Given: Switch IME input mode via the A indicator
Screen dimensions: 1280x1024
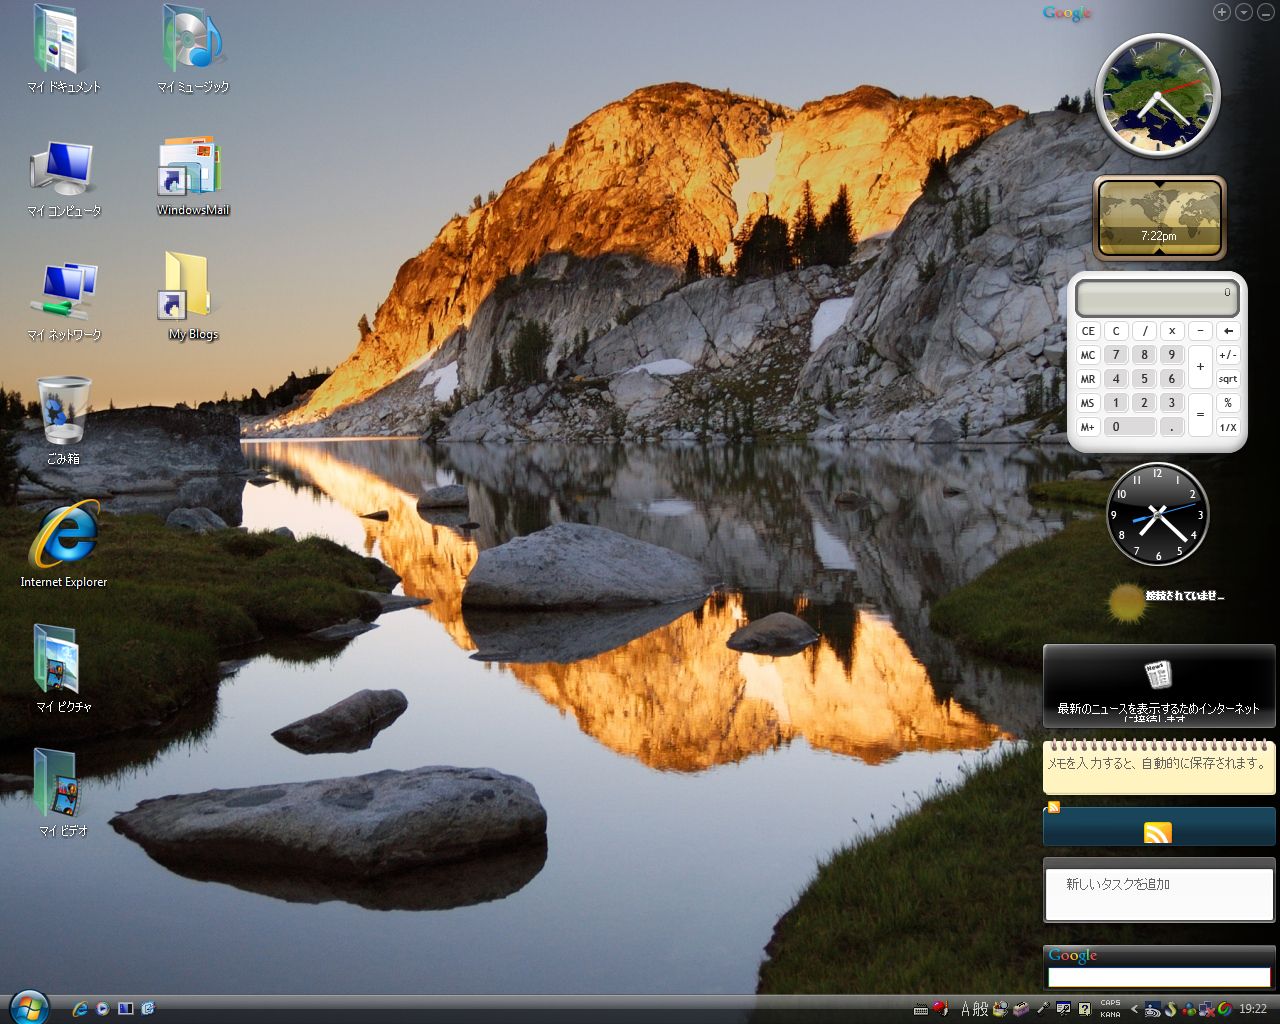Looking at the screenshot, I should [966, 1009].
